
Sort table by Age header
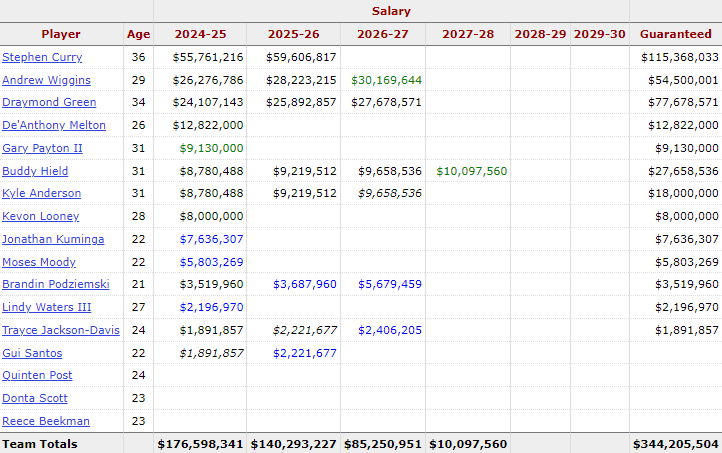tap(139, 34)
